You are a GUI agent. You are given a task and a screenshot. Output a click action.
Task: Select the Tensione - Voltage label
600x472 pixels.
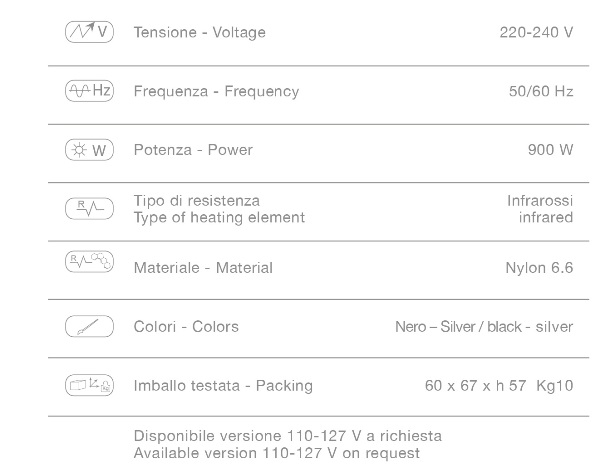200,33
